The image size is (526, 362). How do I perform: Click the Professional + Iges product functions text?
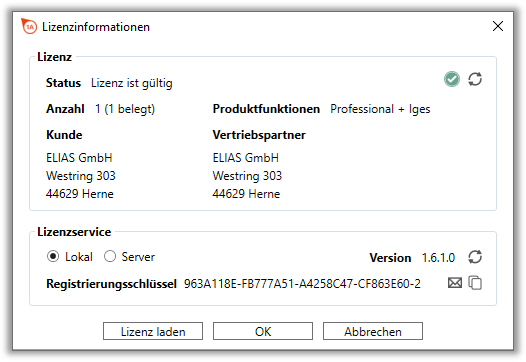tap(380, 109)
